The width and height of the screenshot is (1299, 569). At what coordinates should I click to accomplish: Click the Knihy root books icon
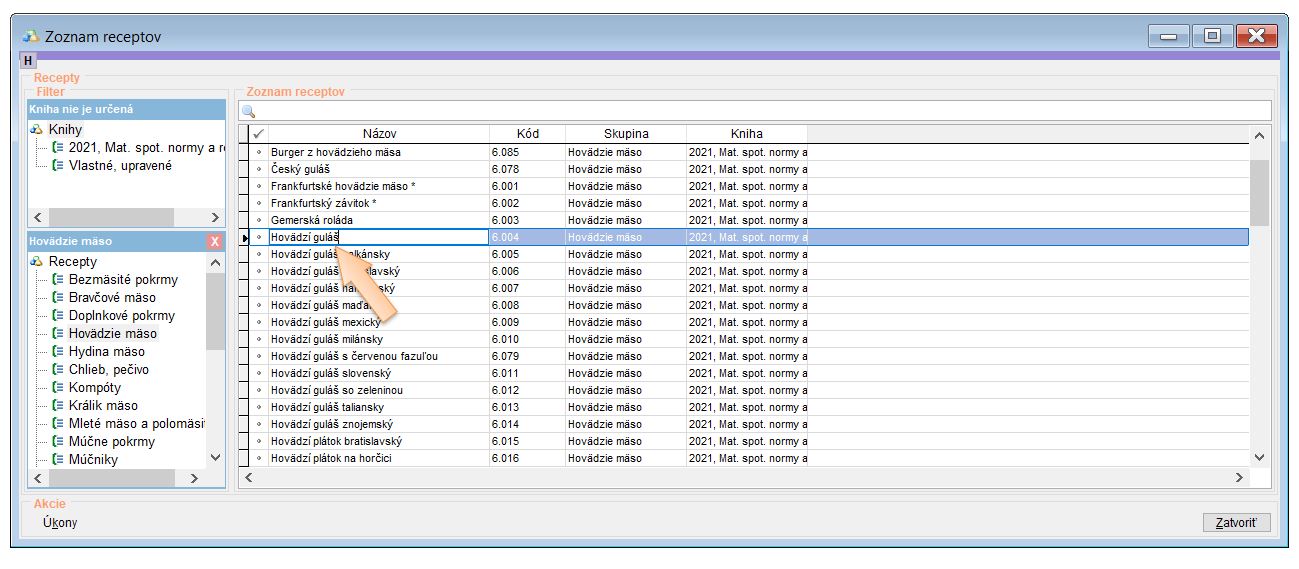[37, 130]
